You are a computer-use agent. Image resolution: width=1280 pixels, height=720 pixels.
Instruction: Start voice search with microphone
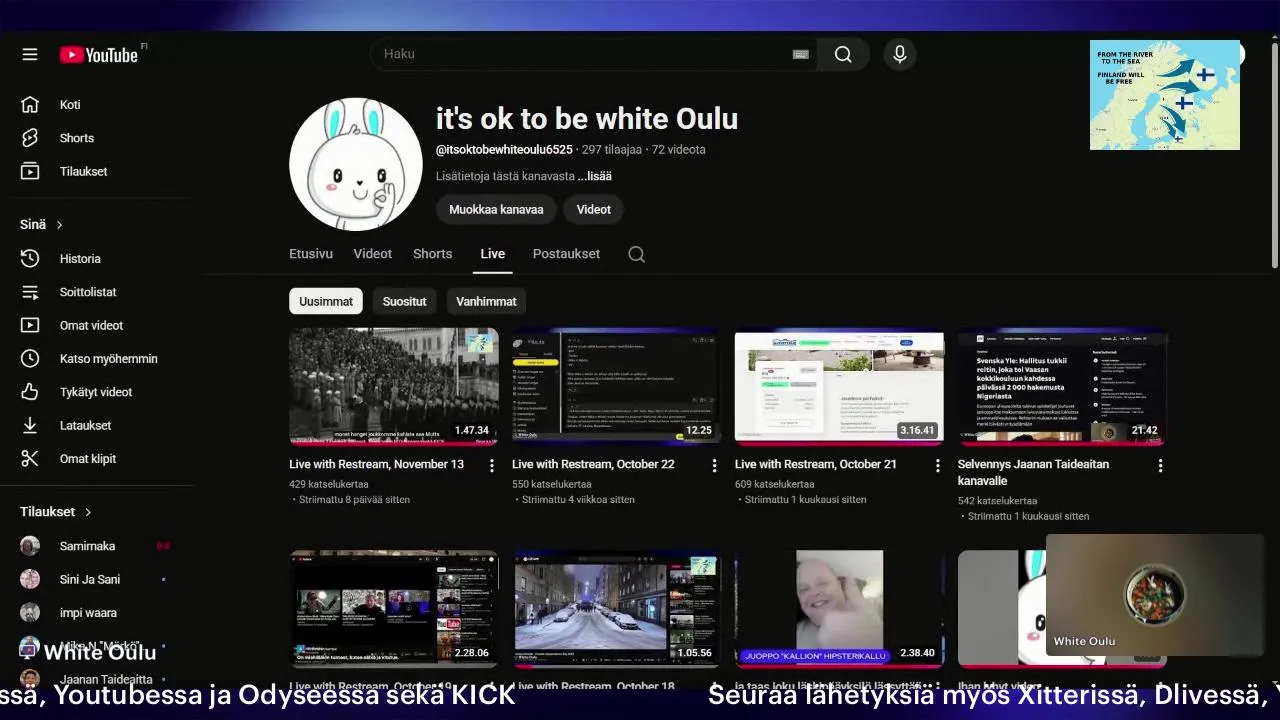900,54
